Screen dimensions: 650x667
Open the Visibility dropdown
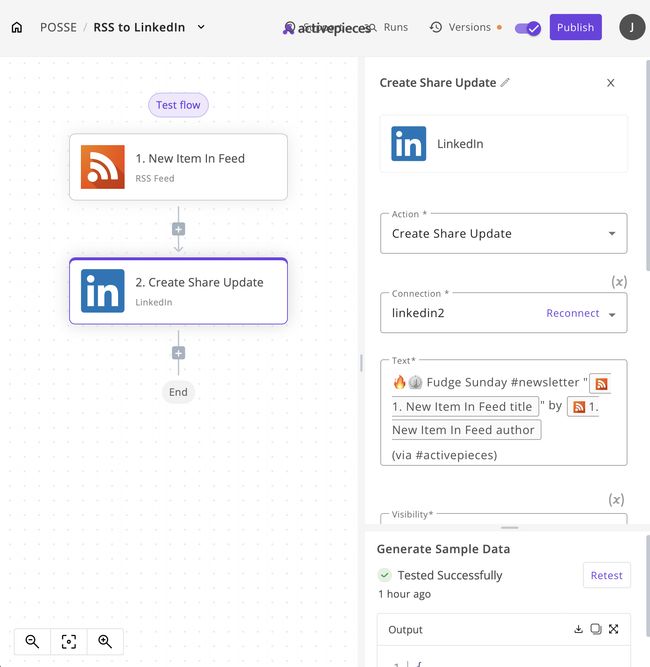click(504, 519)
